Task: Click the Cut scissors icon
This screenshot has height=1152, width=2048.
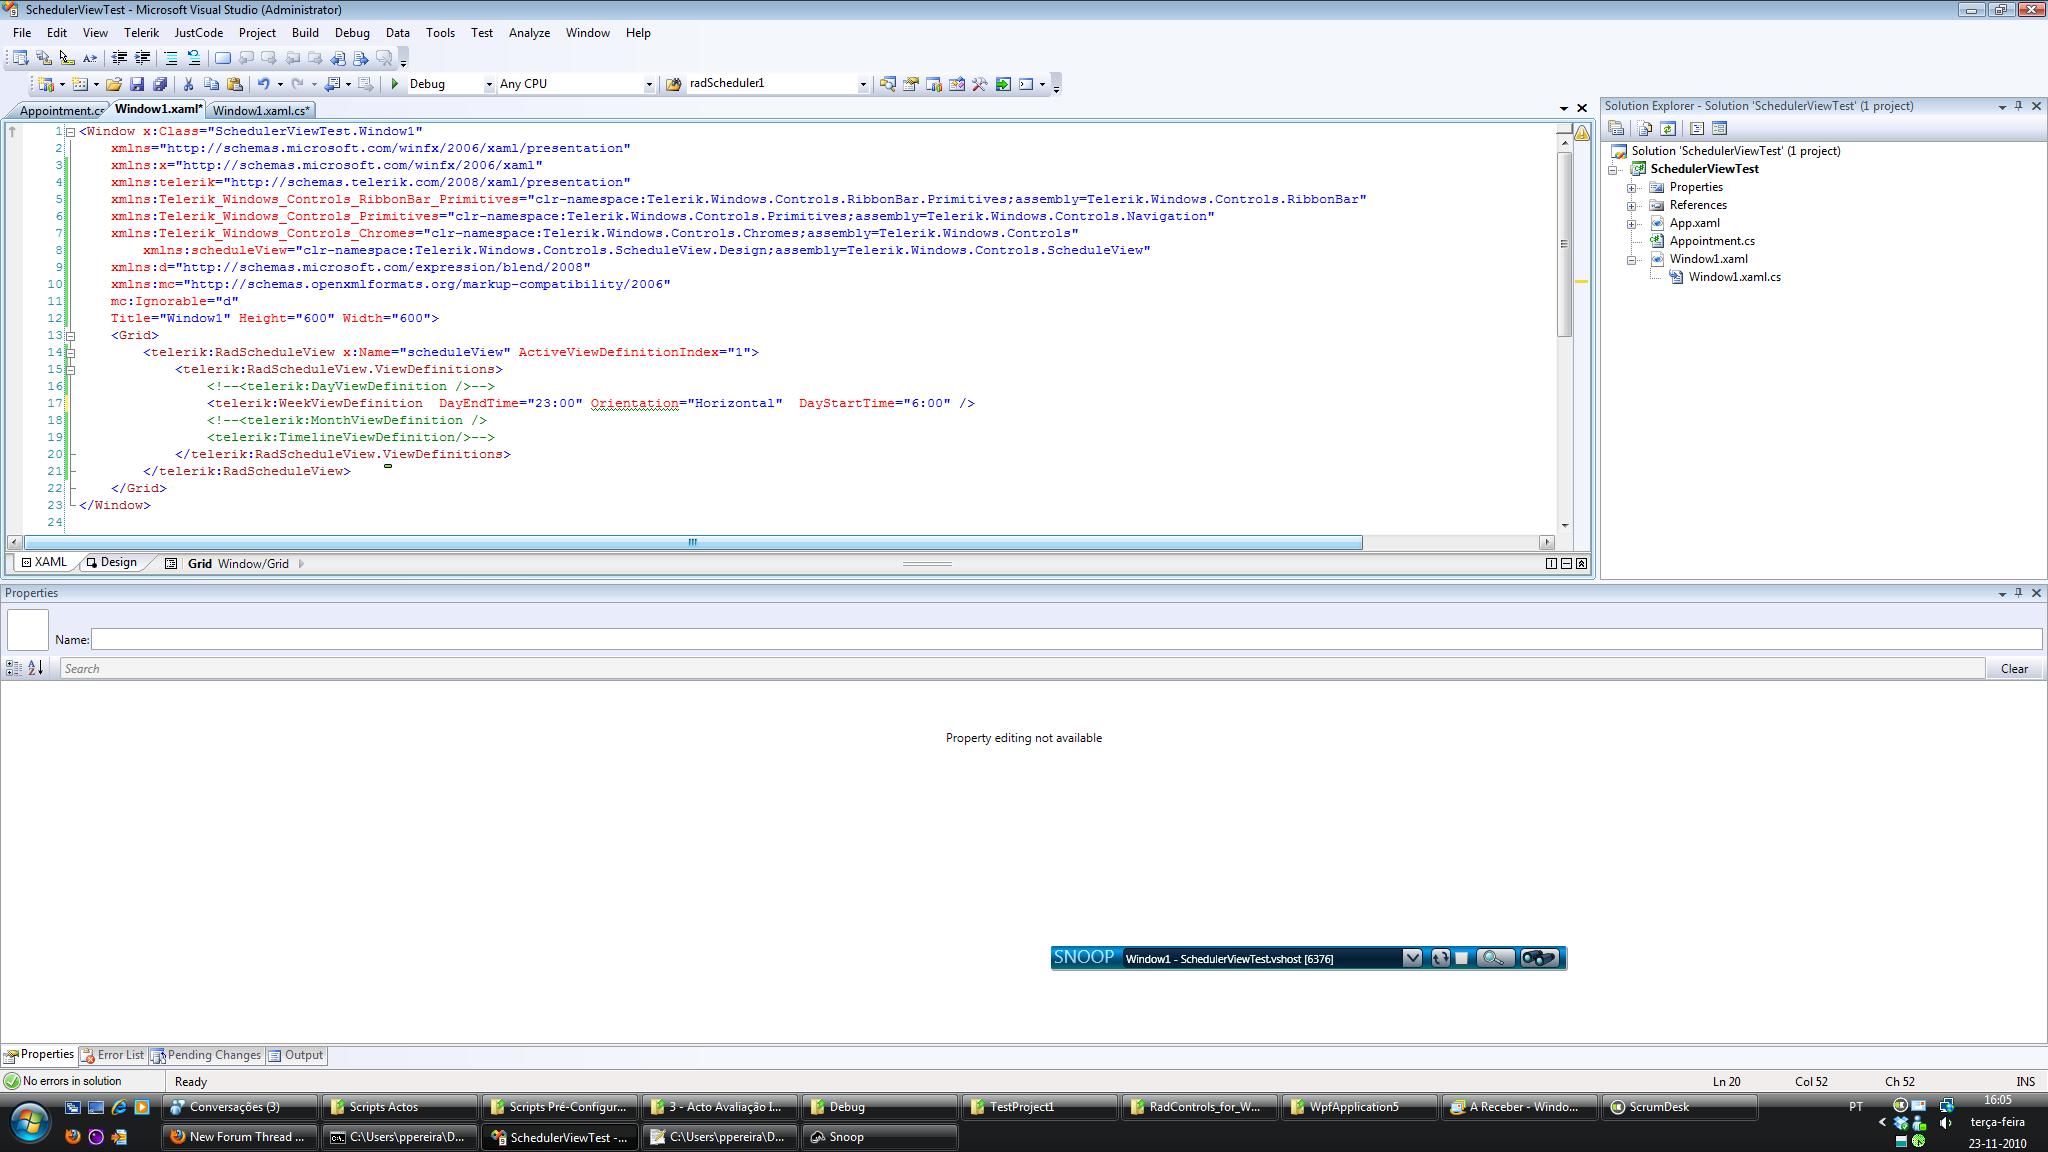Action: click(188, 84)
